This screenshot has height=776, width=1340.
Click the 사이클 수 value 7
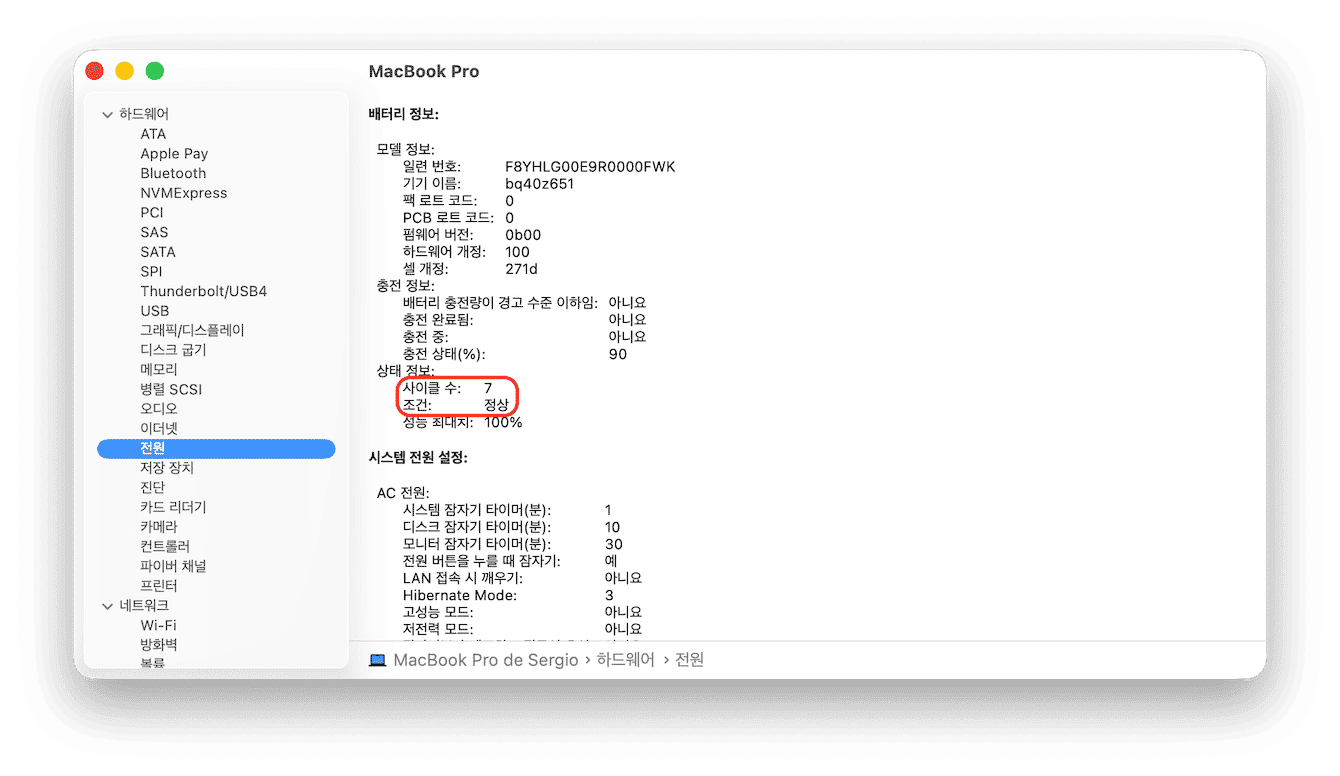click(x=488, y=388)
